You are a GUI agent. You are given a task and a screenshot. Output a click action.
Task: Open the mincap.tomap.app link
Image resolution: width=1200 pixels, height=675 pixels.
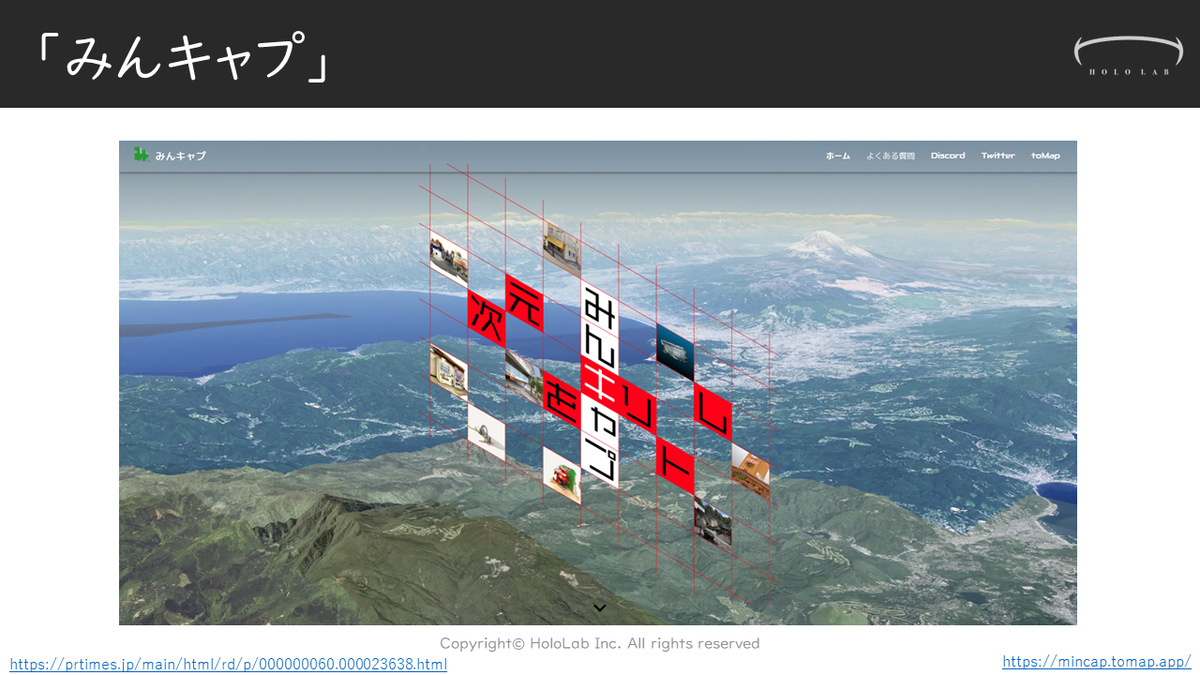point(1097,662)
